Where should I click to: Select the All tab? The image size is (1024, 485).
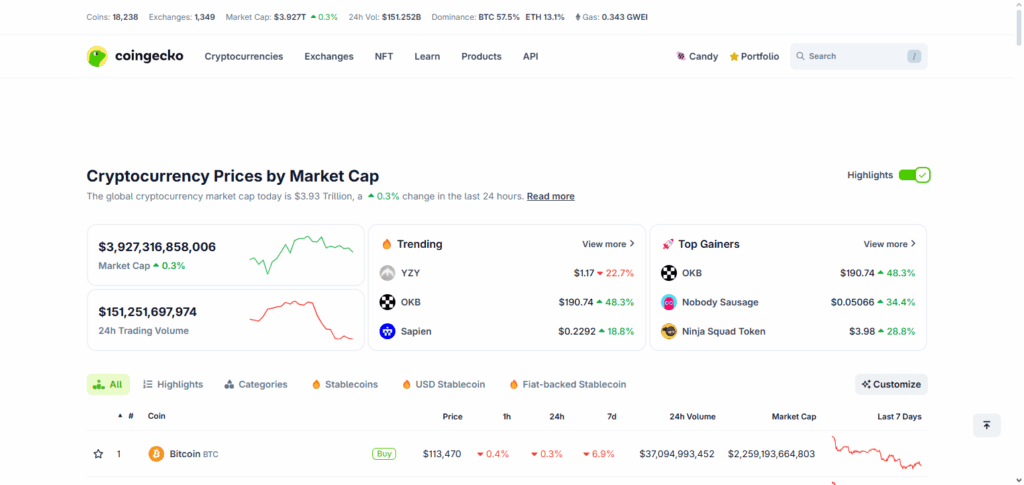click(108, 384)
